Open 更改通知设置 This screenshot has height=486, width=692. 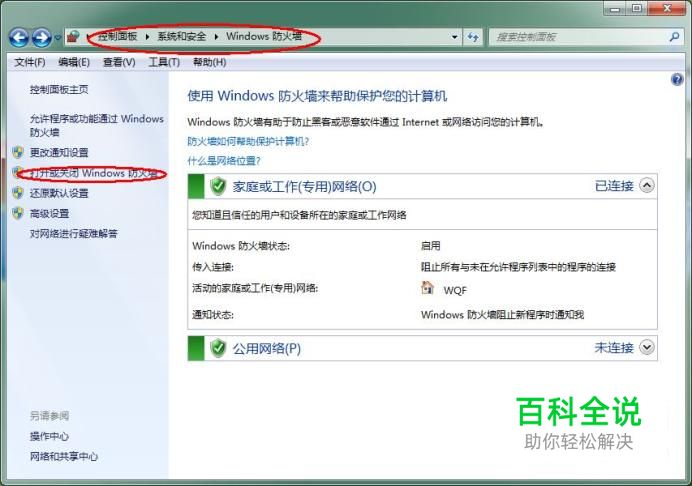tap(59, 153)
